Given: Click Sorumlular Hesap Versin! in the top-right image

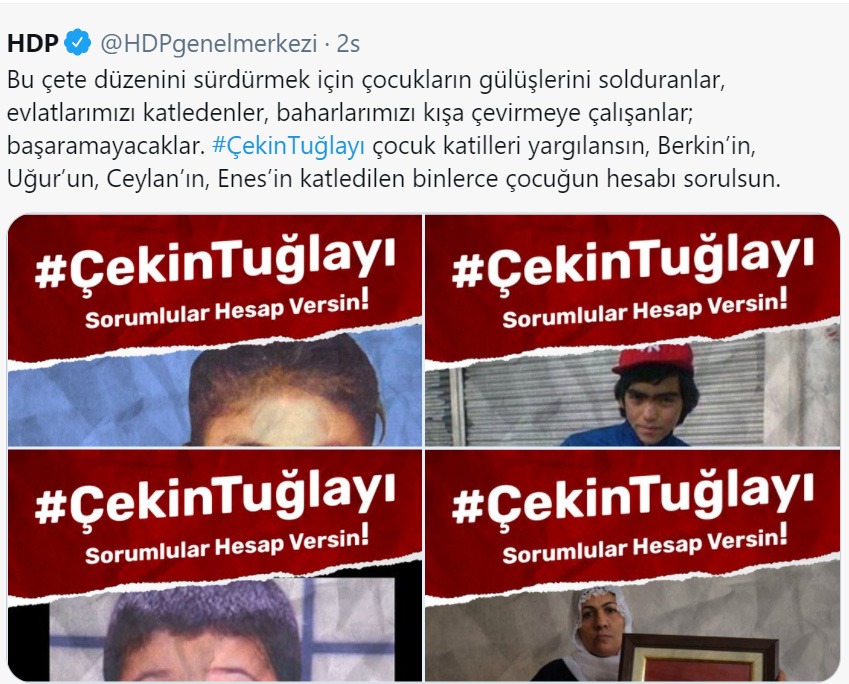Looking at the screenshot, I should pyautogui.click(x=644, y=312).
